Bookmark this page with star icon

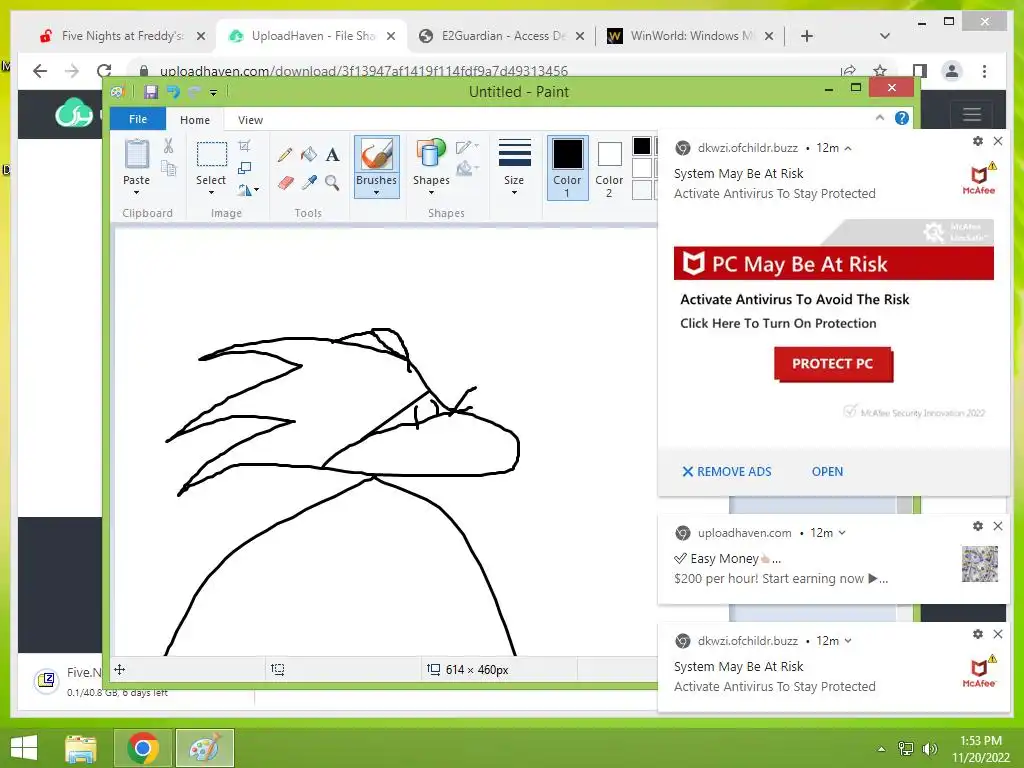click(x=880, y=71)
